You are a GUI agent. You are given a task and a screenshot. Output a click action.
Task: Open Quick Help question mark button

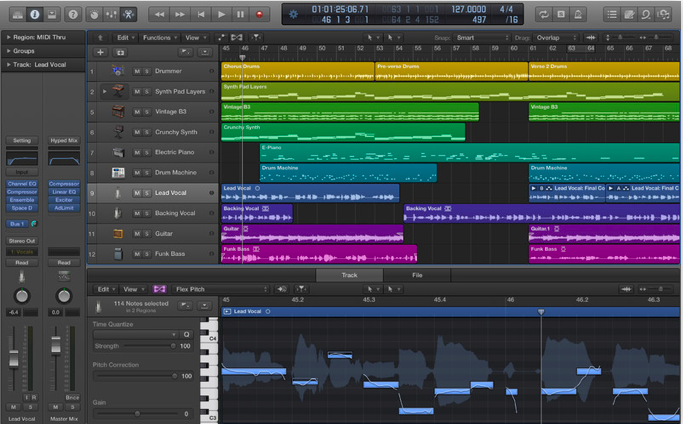click(x=73, y=14)
